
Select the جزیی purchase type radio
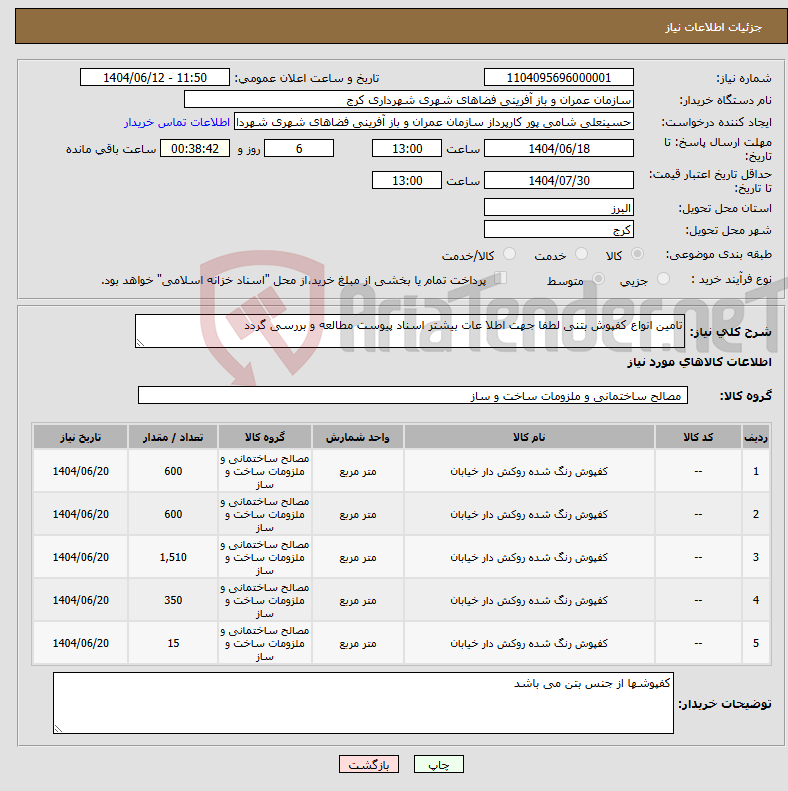click(663, 278)
